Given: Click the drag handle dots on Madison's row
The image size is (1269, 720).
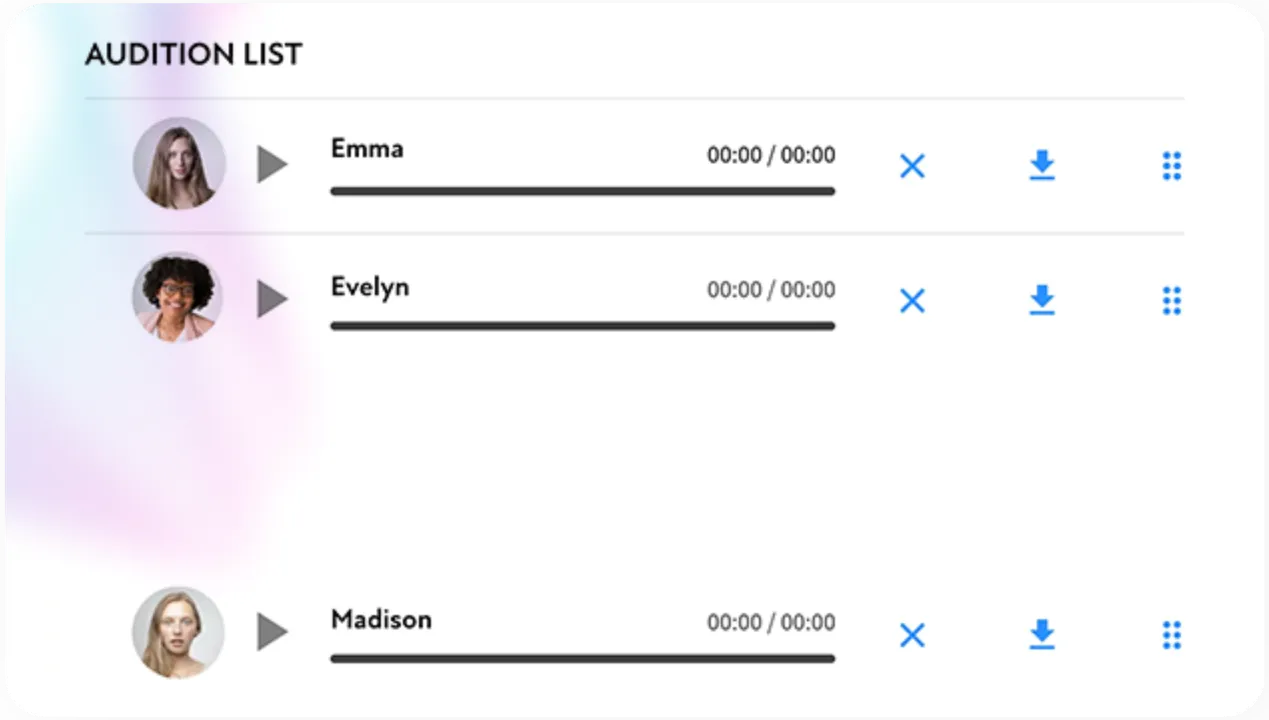Looking at the screenshot, I should (1172, 634).
